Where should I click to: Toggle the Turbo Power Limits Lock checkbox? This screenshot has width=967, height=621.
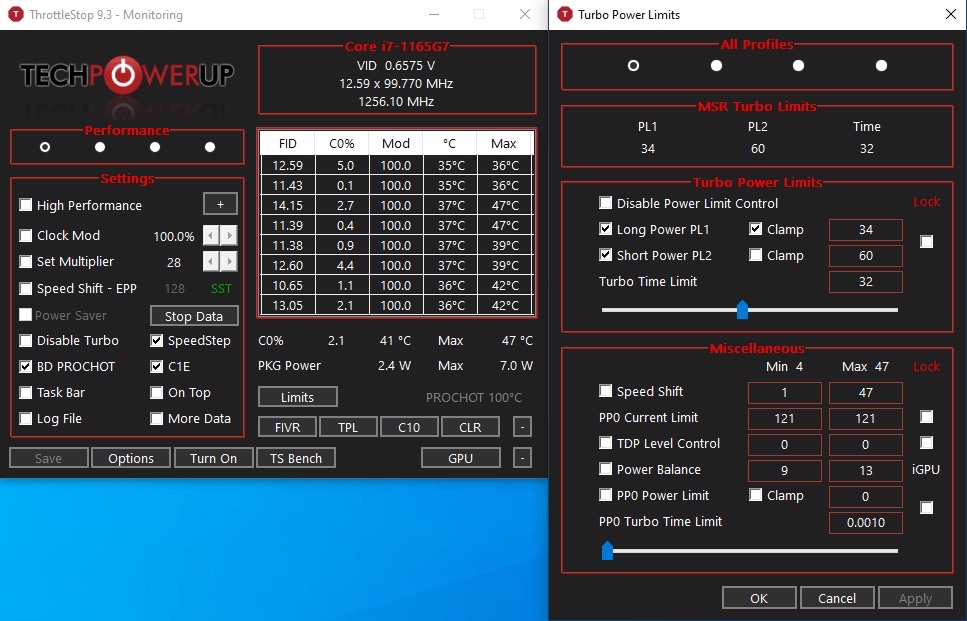coord(926,242)
